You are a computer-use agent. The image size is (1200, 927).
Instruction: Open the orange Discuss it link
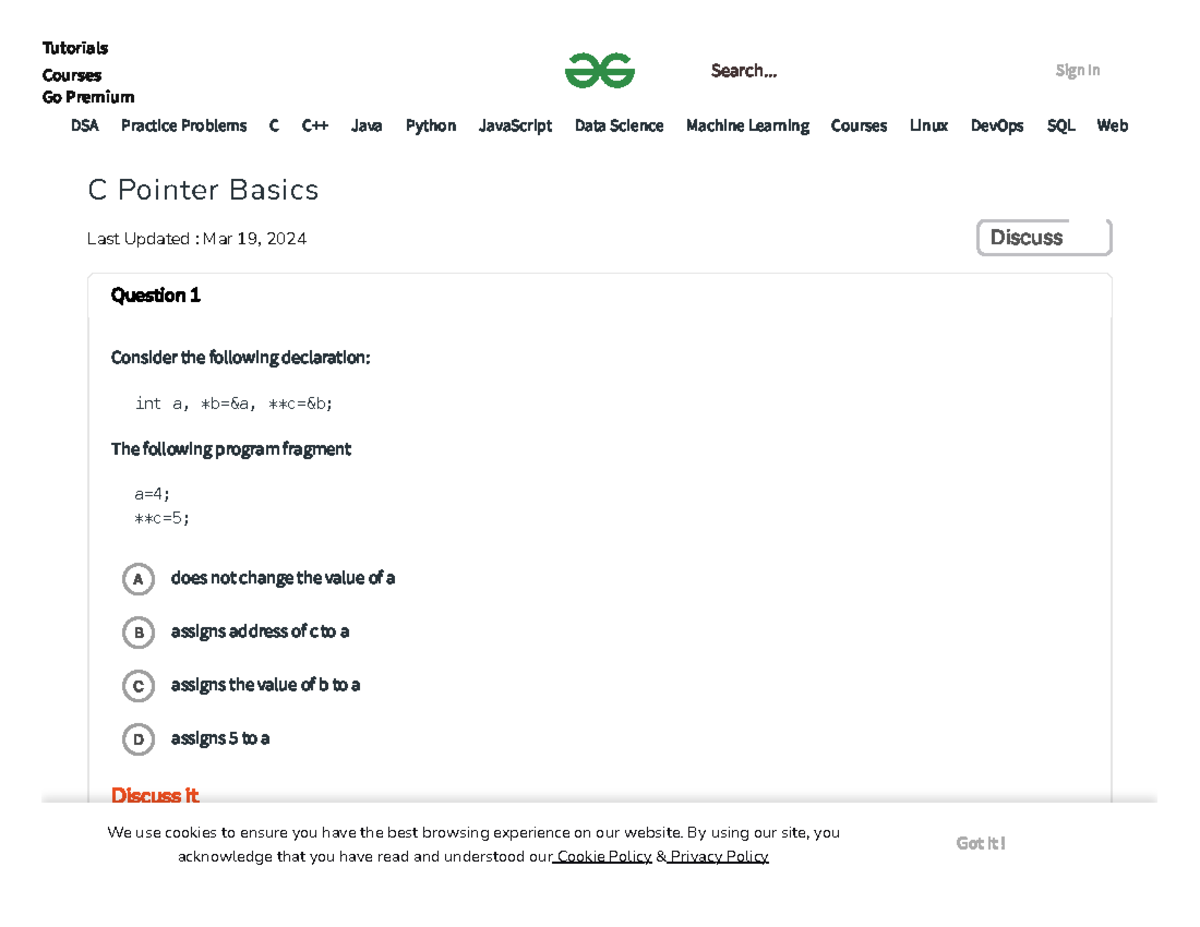tap(155, 796)
